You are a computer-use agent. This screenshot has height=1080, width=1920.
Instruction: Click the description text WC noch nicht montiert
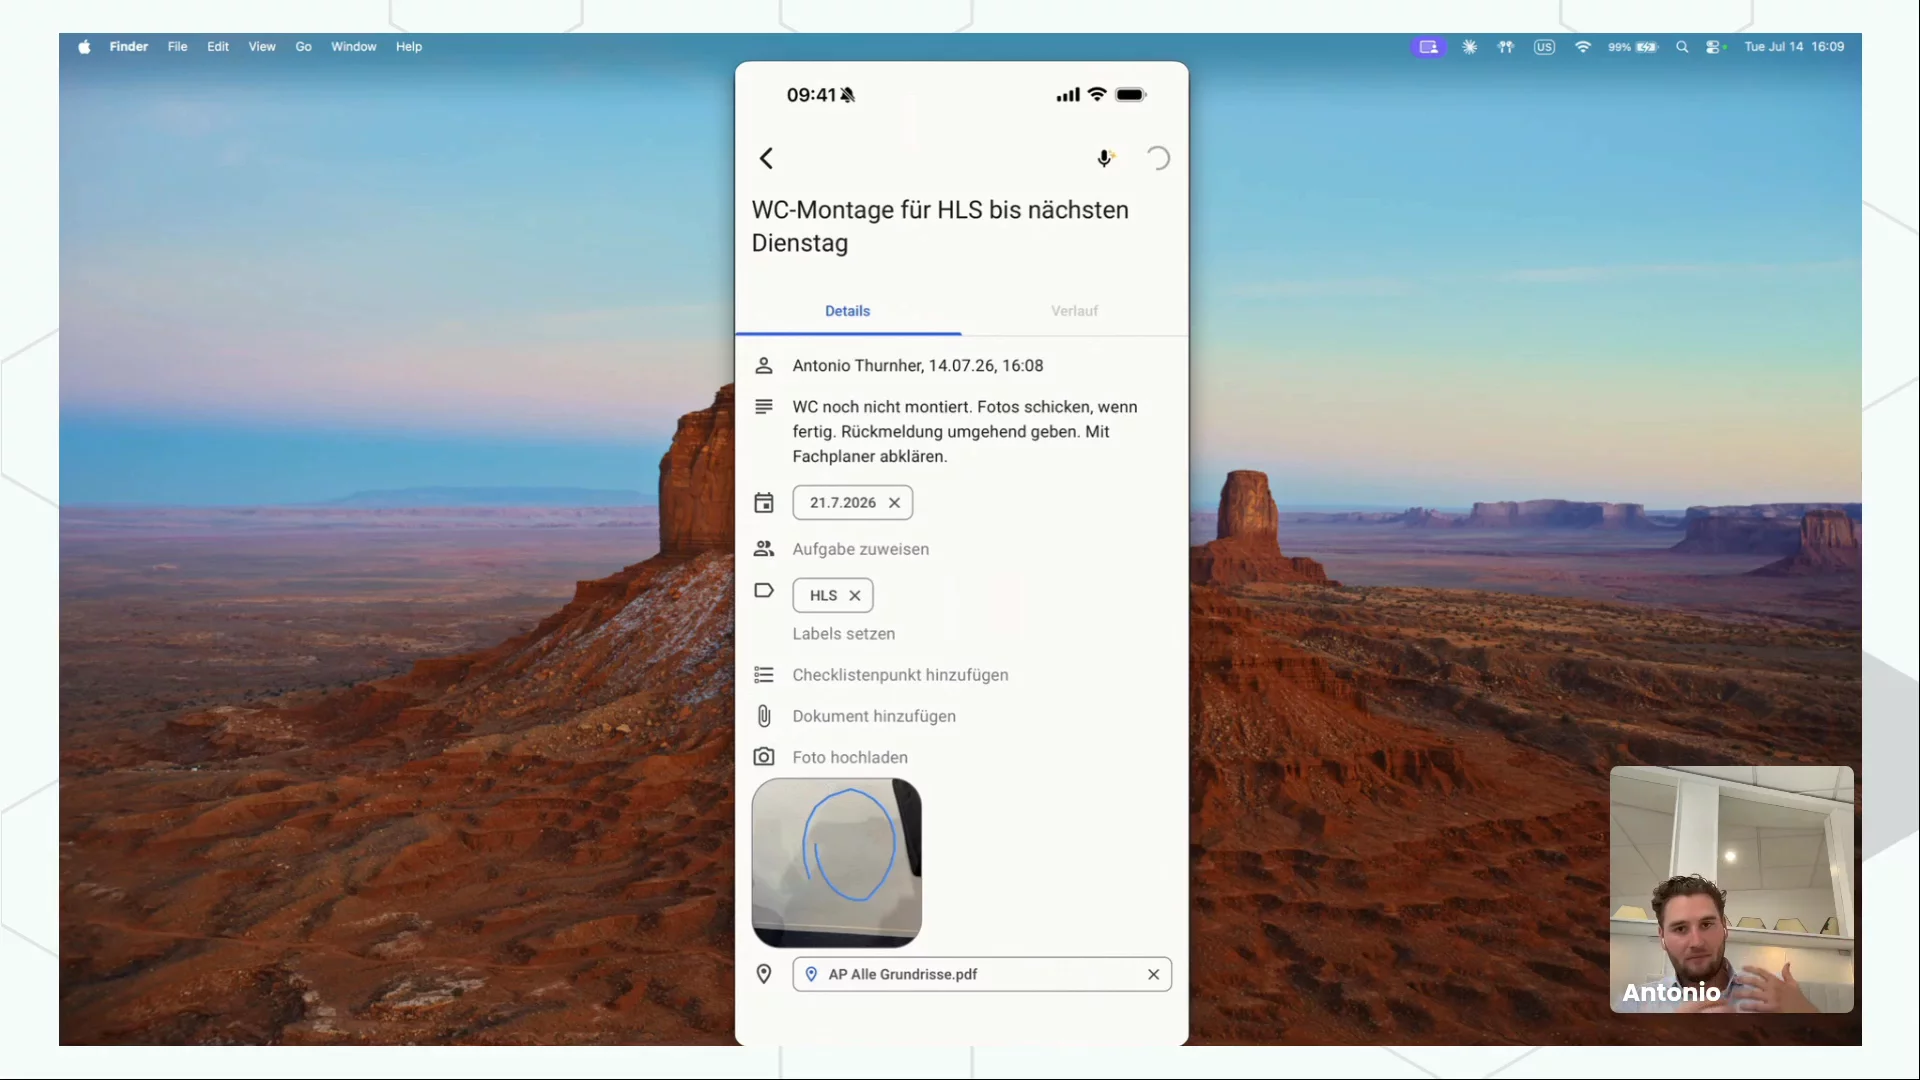coord(965,432)
